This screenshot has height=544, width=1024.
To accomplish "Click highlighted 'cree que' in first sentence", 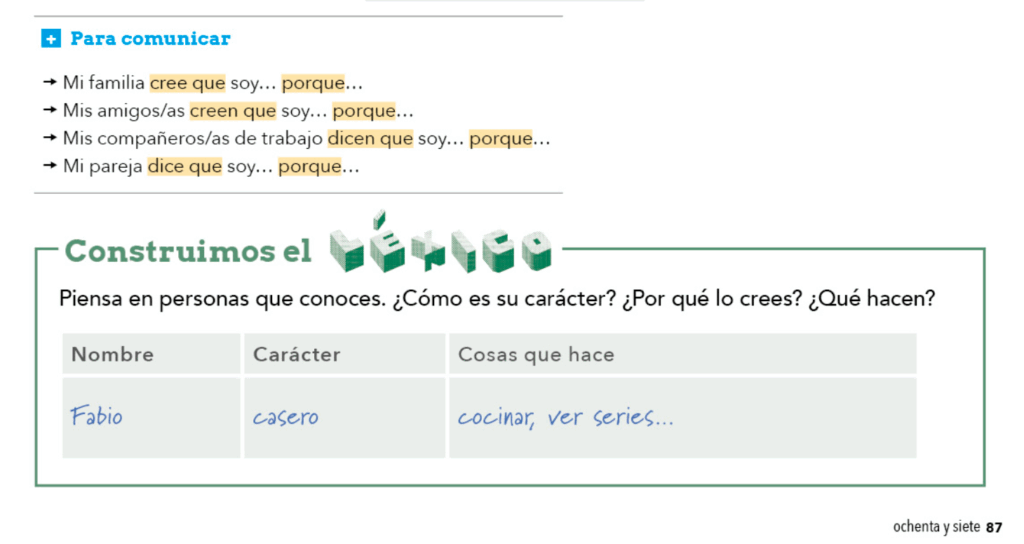I will pos(187,83).
